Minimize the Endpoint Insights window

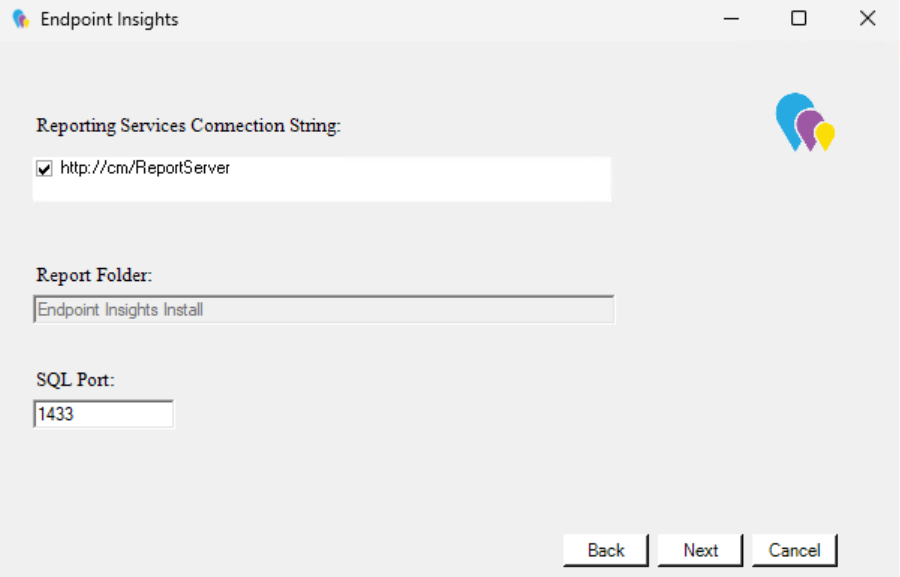pos(731,18)
